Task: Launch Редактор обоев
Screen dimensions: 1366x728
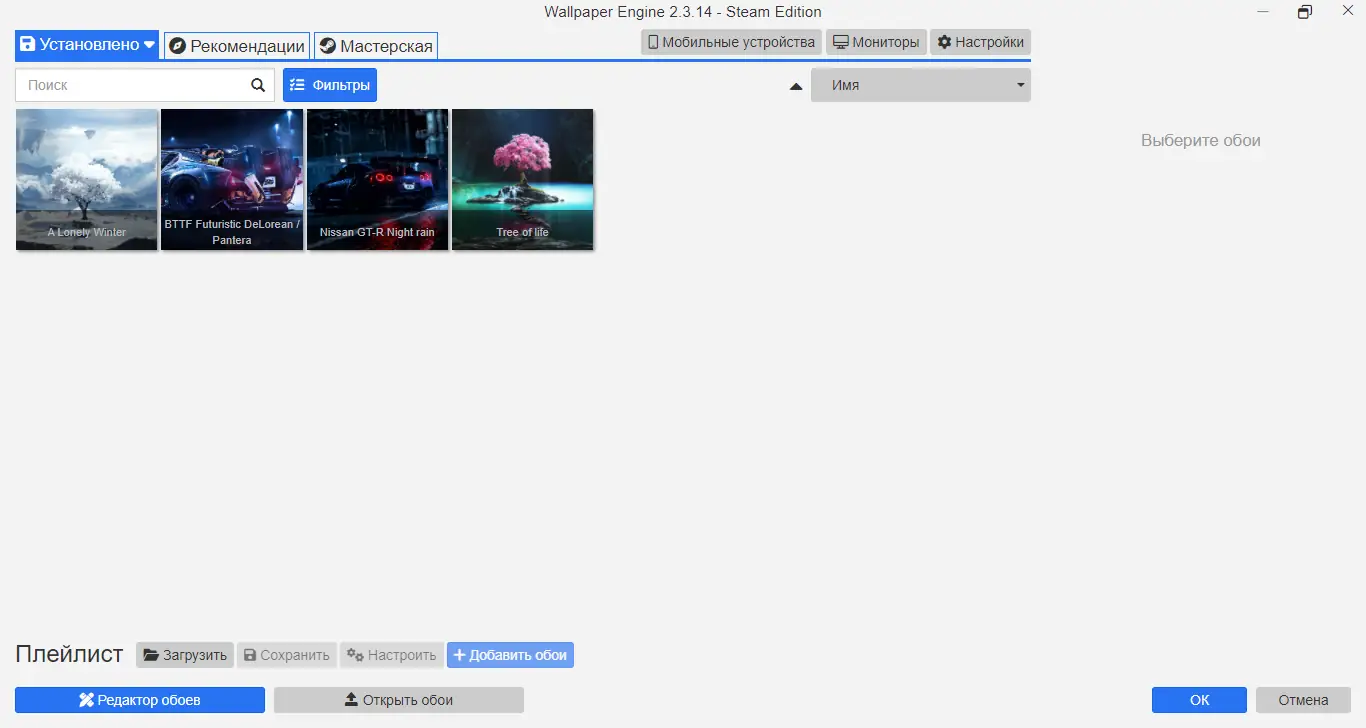Action: click(140, 700)
